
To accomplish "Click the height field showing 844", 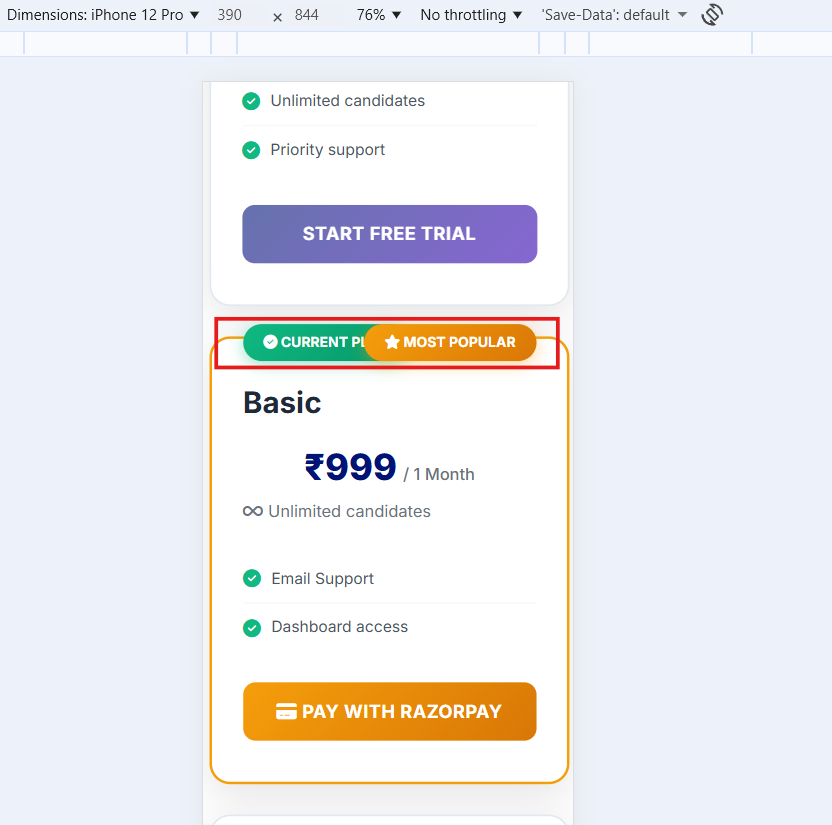I will pos(307,15).
